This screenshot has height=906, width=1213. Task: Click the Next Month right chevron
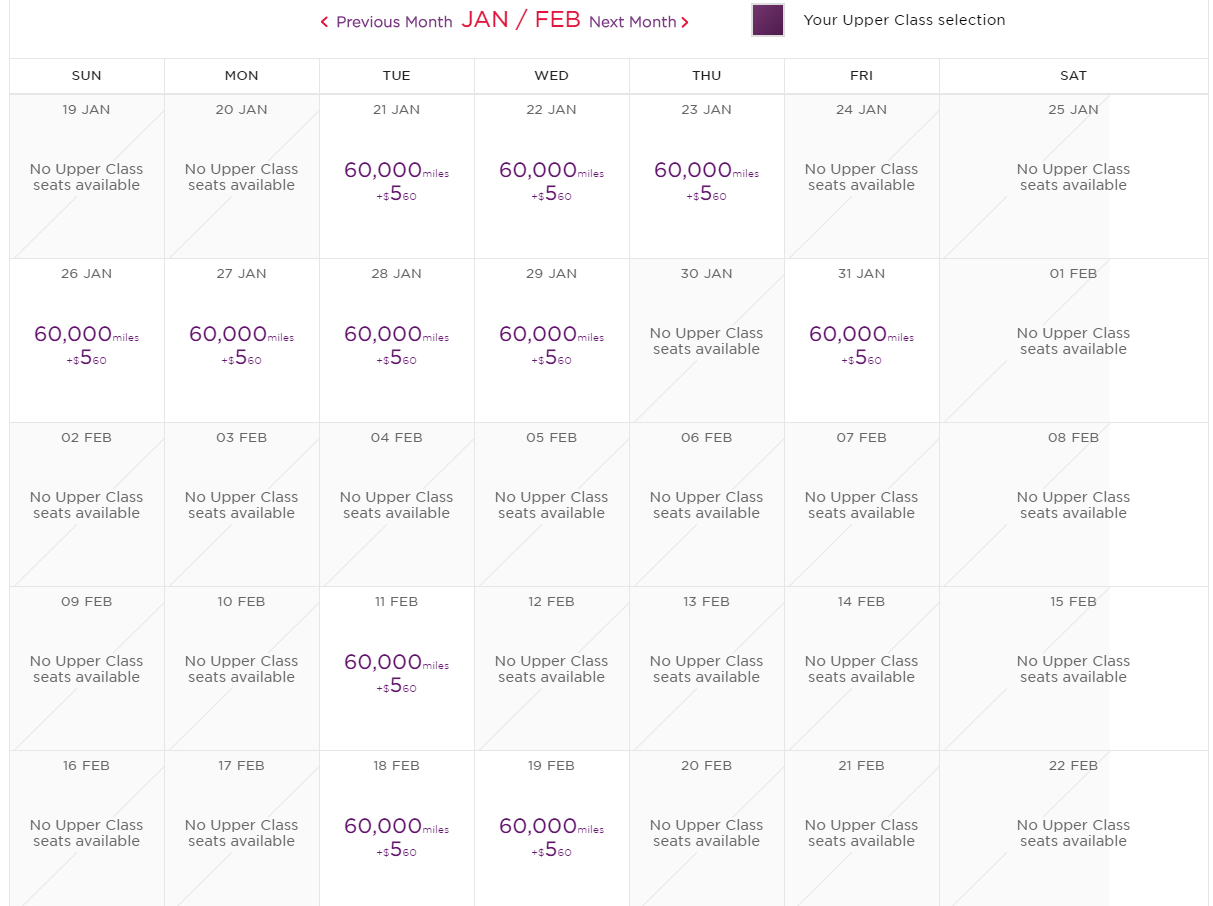685,22
